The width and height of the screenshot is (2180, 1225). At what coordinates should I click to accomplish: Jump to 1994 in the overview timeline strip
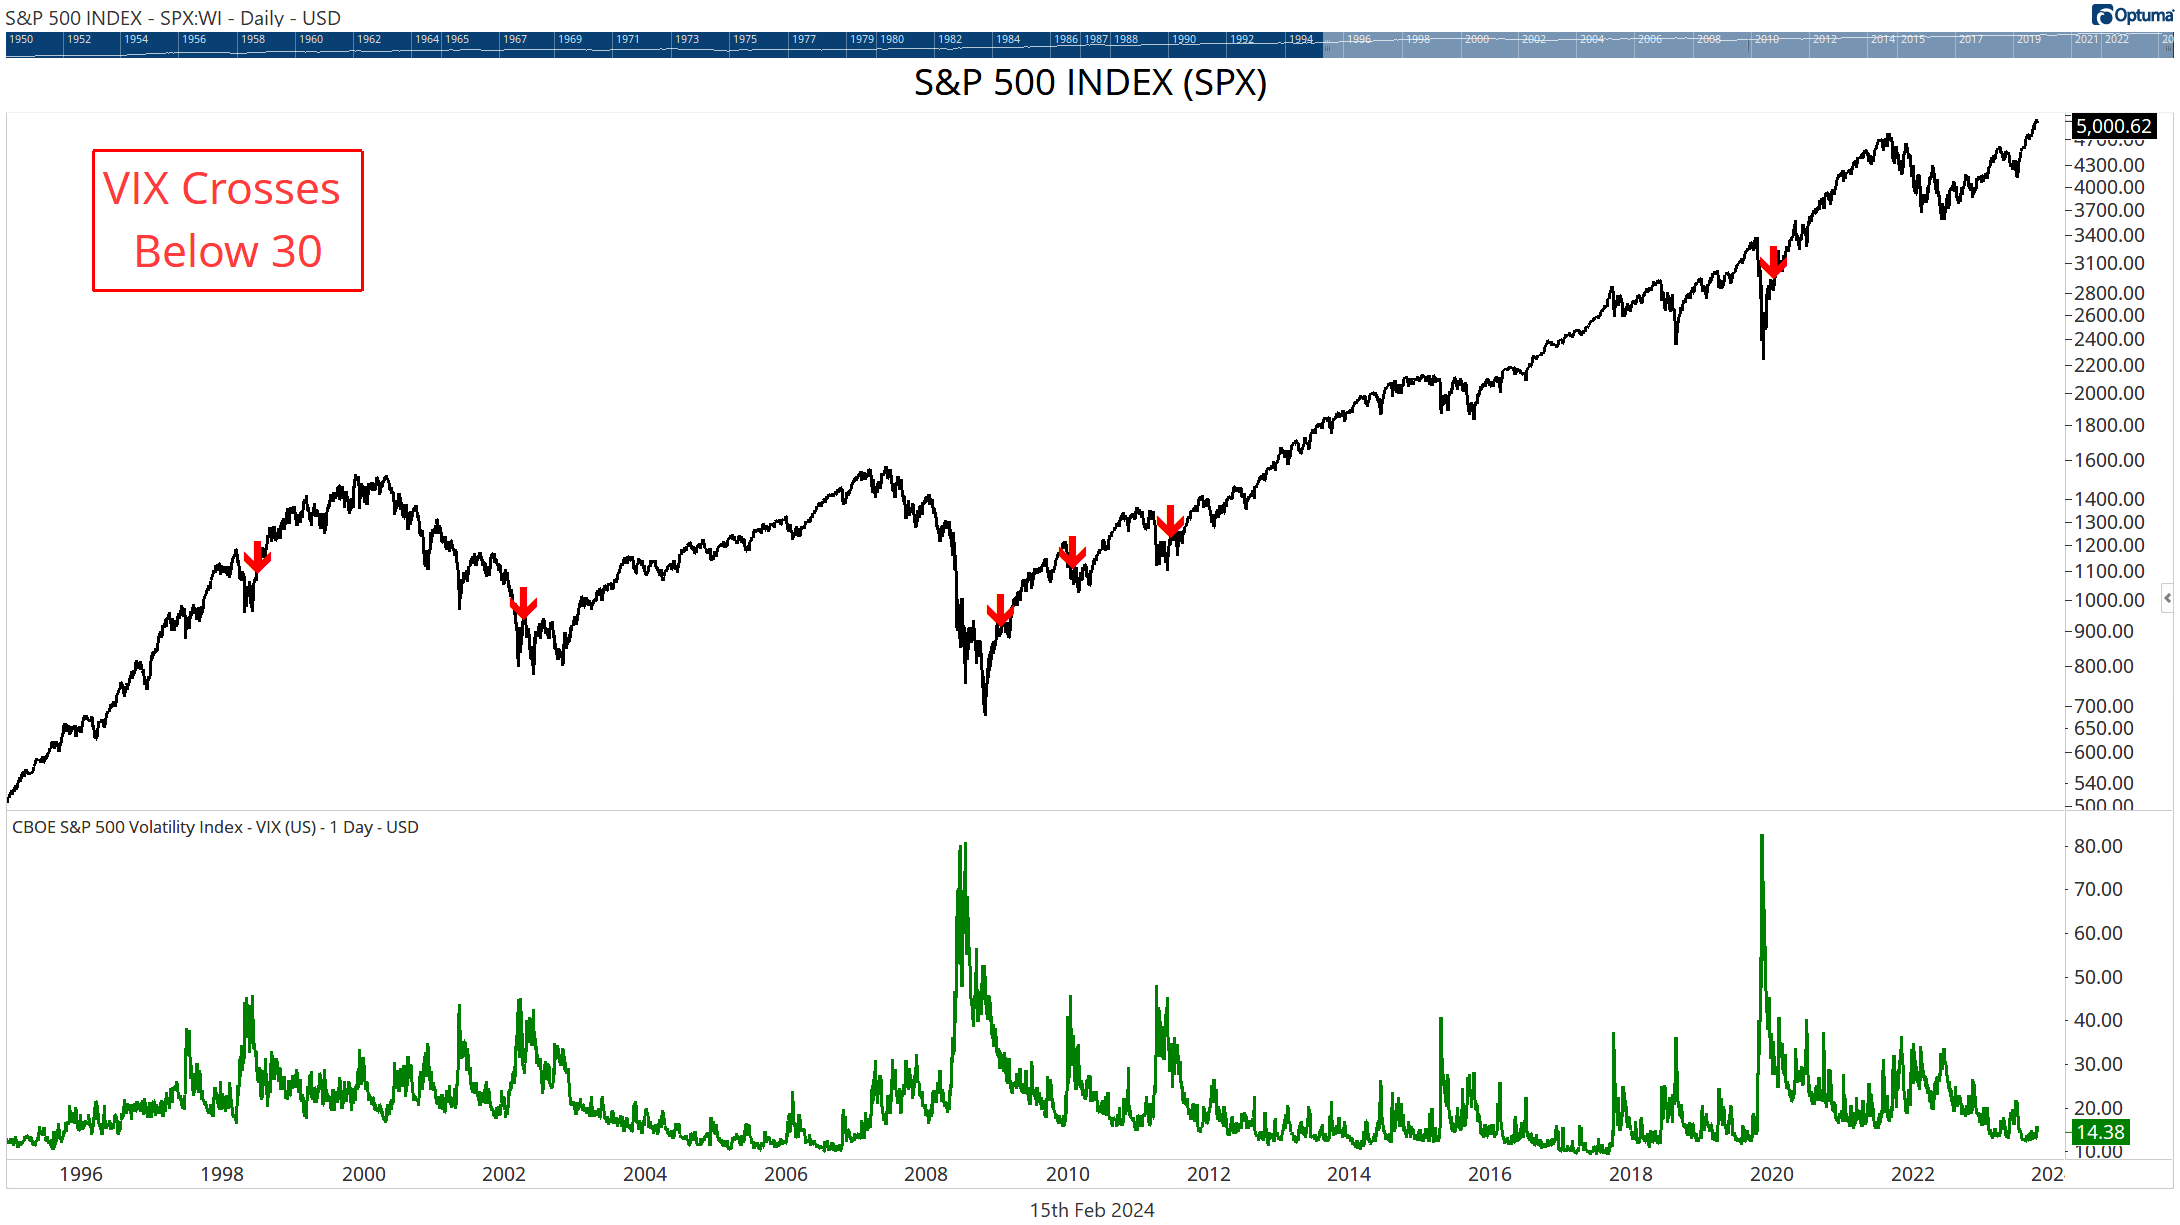[1301, 39]
